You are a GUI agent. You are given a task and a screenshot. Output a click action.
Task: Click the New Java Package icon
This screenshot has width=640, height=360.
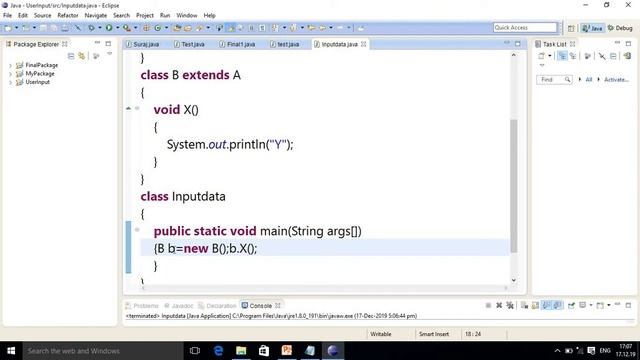click(146, 28)
